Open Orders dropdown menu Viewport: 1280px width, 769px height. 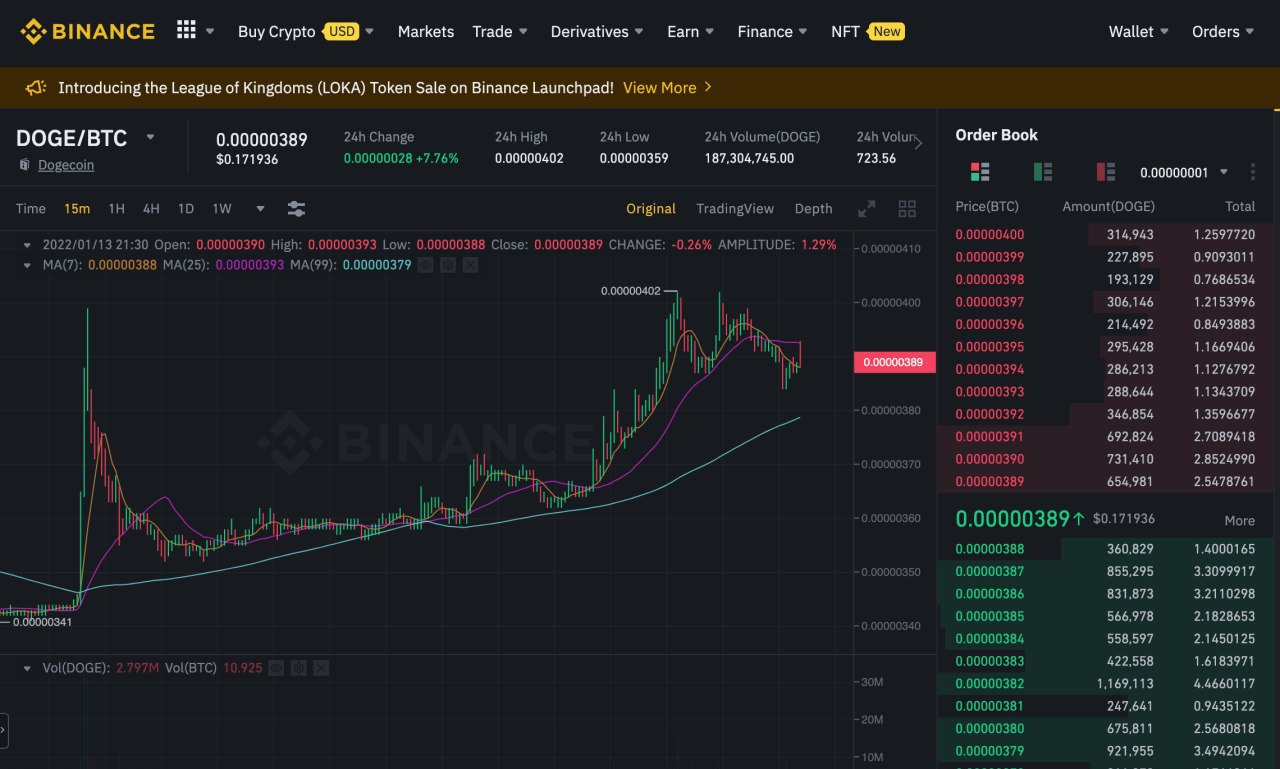(1223, 31)
